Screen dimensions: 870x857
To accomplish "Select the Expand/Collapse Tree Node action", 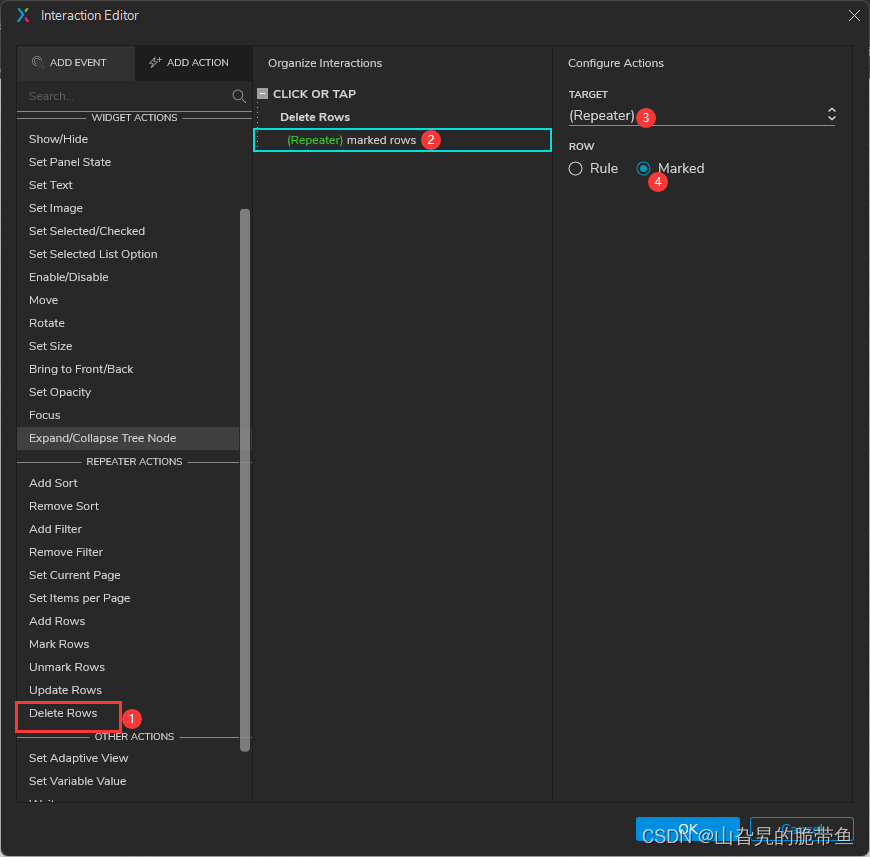I will (x=102, y=438).
